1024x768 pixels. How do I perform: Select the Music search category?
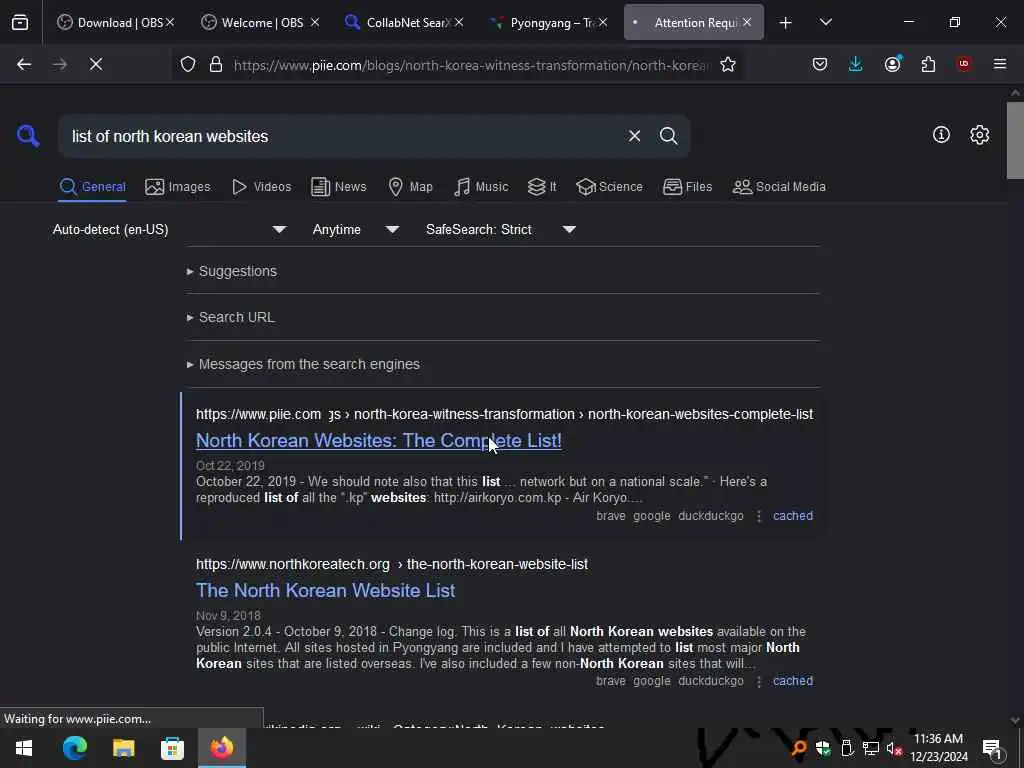point(481,187)
